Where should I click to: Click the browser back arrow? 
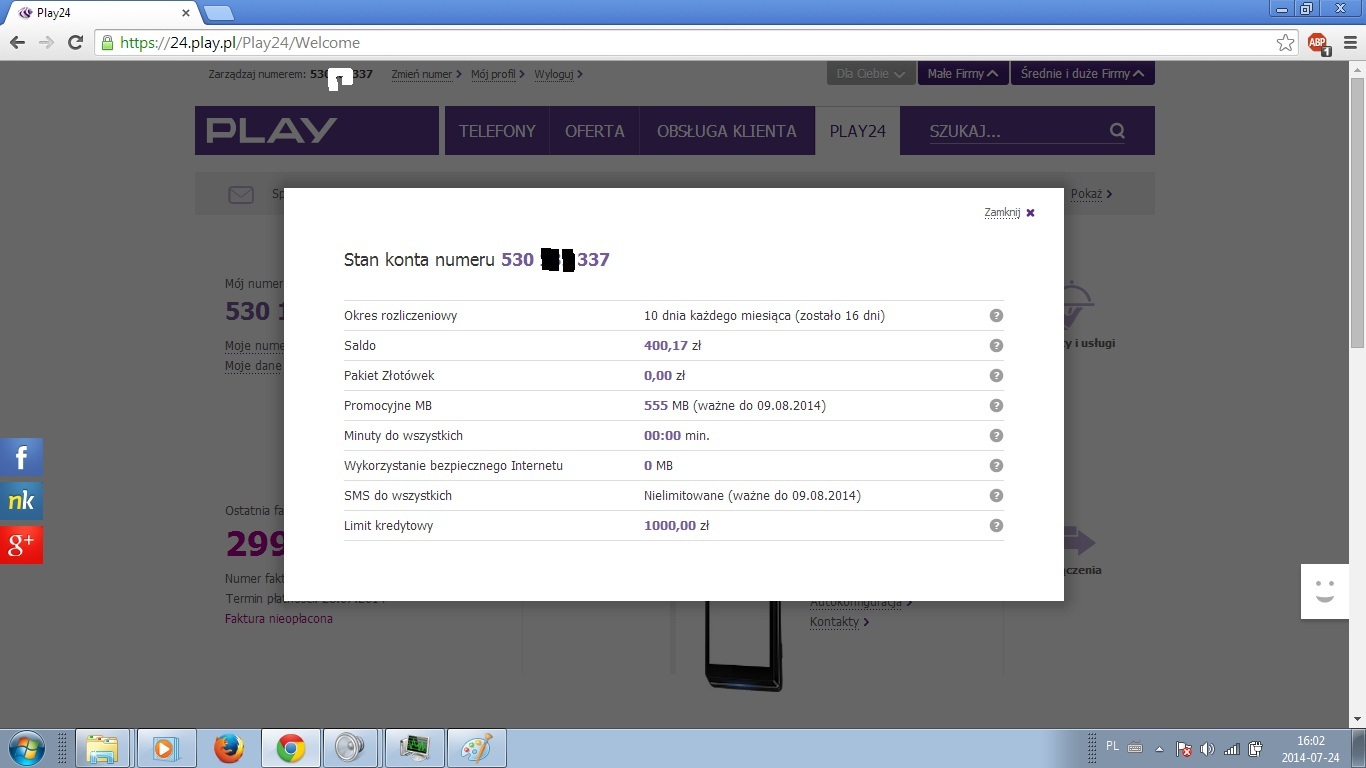(17, 43)
